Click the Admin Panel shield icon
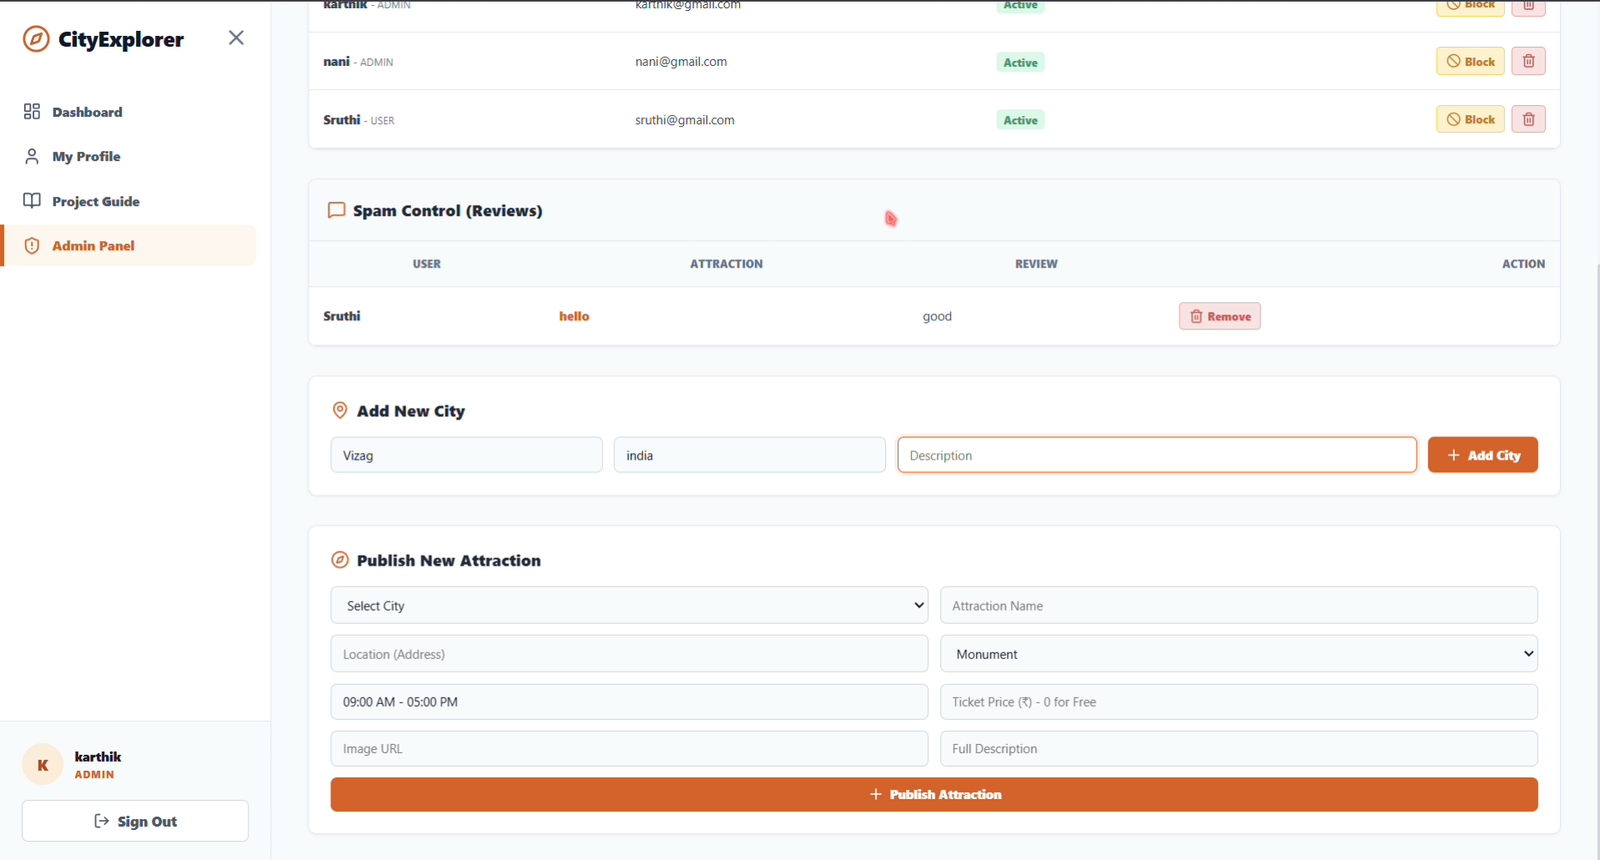The height and width of the screenshot is (860, 1600). click(x=32, y=246)
